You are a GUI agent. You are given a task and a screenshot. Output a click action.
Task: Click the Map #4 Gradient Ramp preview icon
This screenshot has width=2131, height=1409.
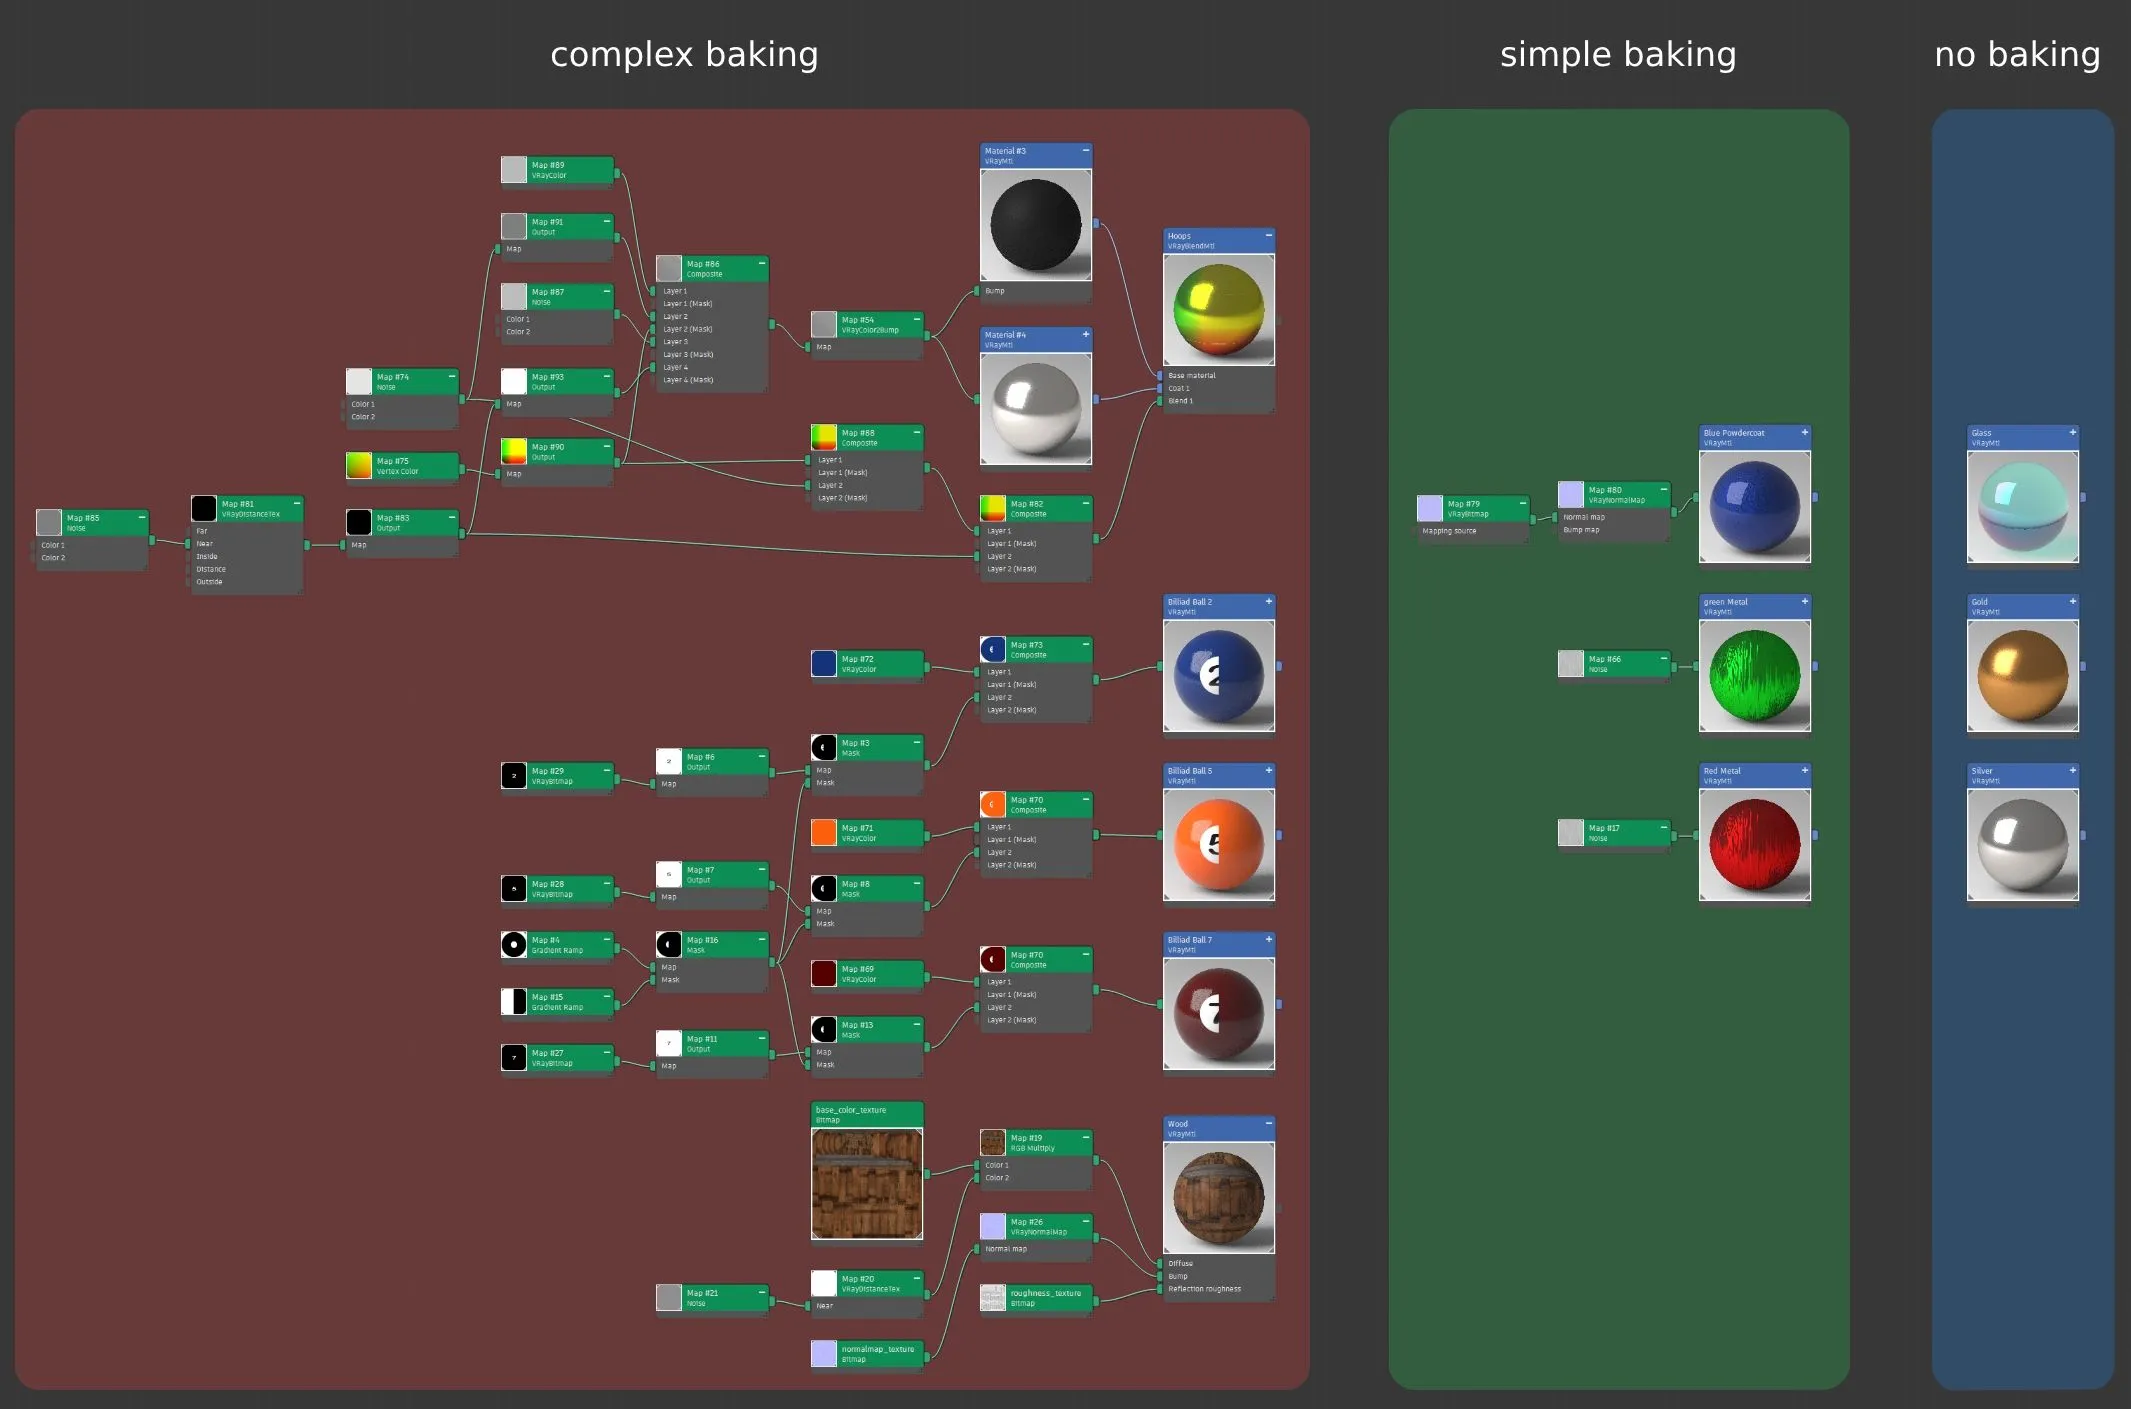(x=513, y=944)
